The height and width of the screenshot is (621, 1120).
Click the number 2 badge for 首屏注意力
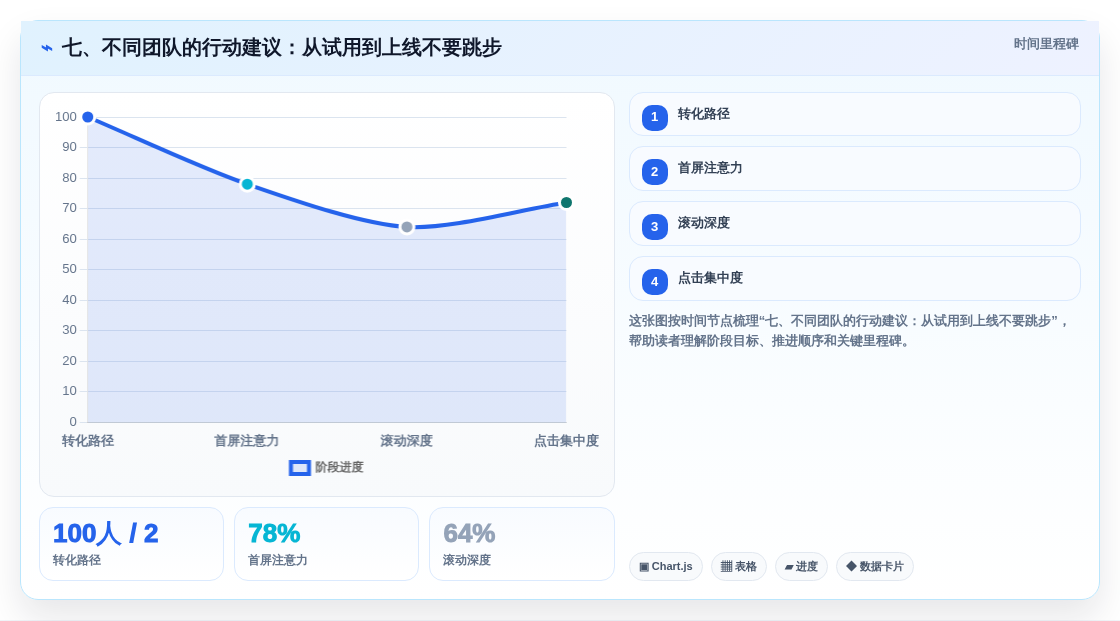pos(654,172)
